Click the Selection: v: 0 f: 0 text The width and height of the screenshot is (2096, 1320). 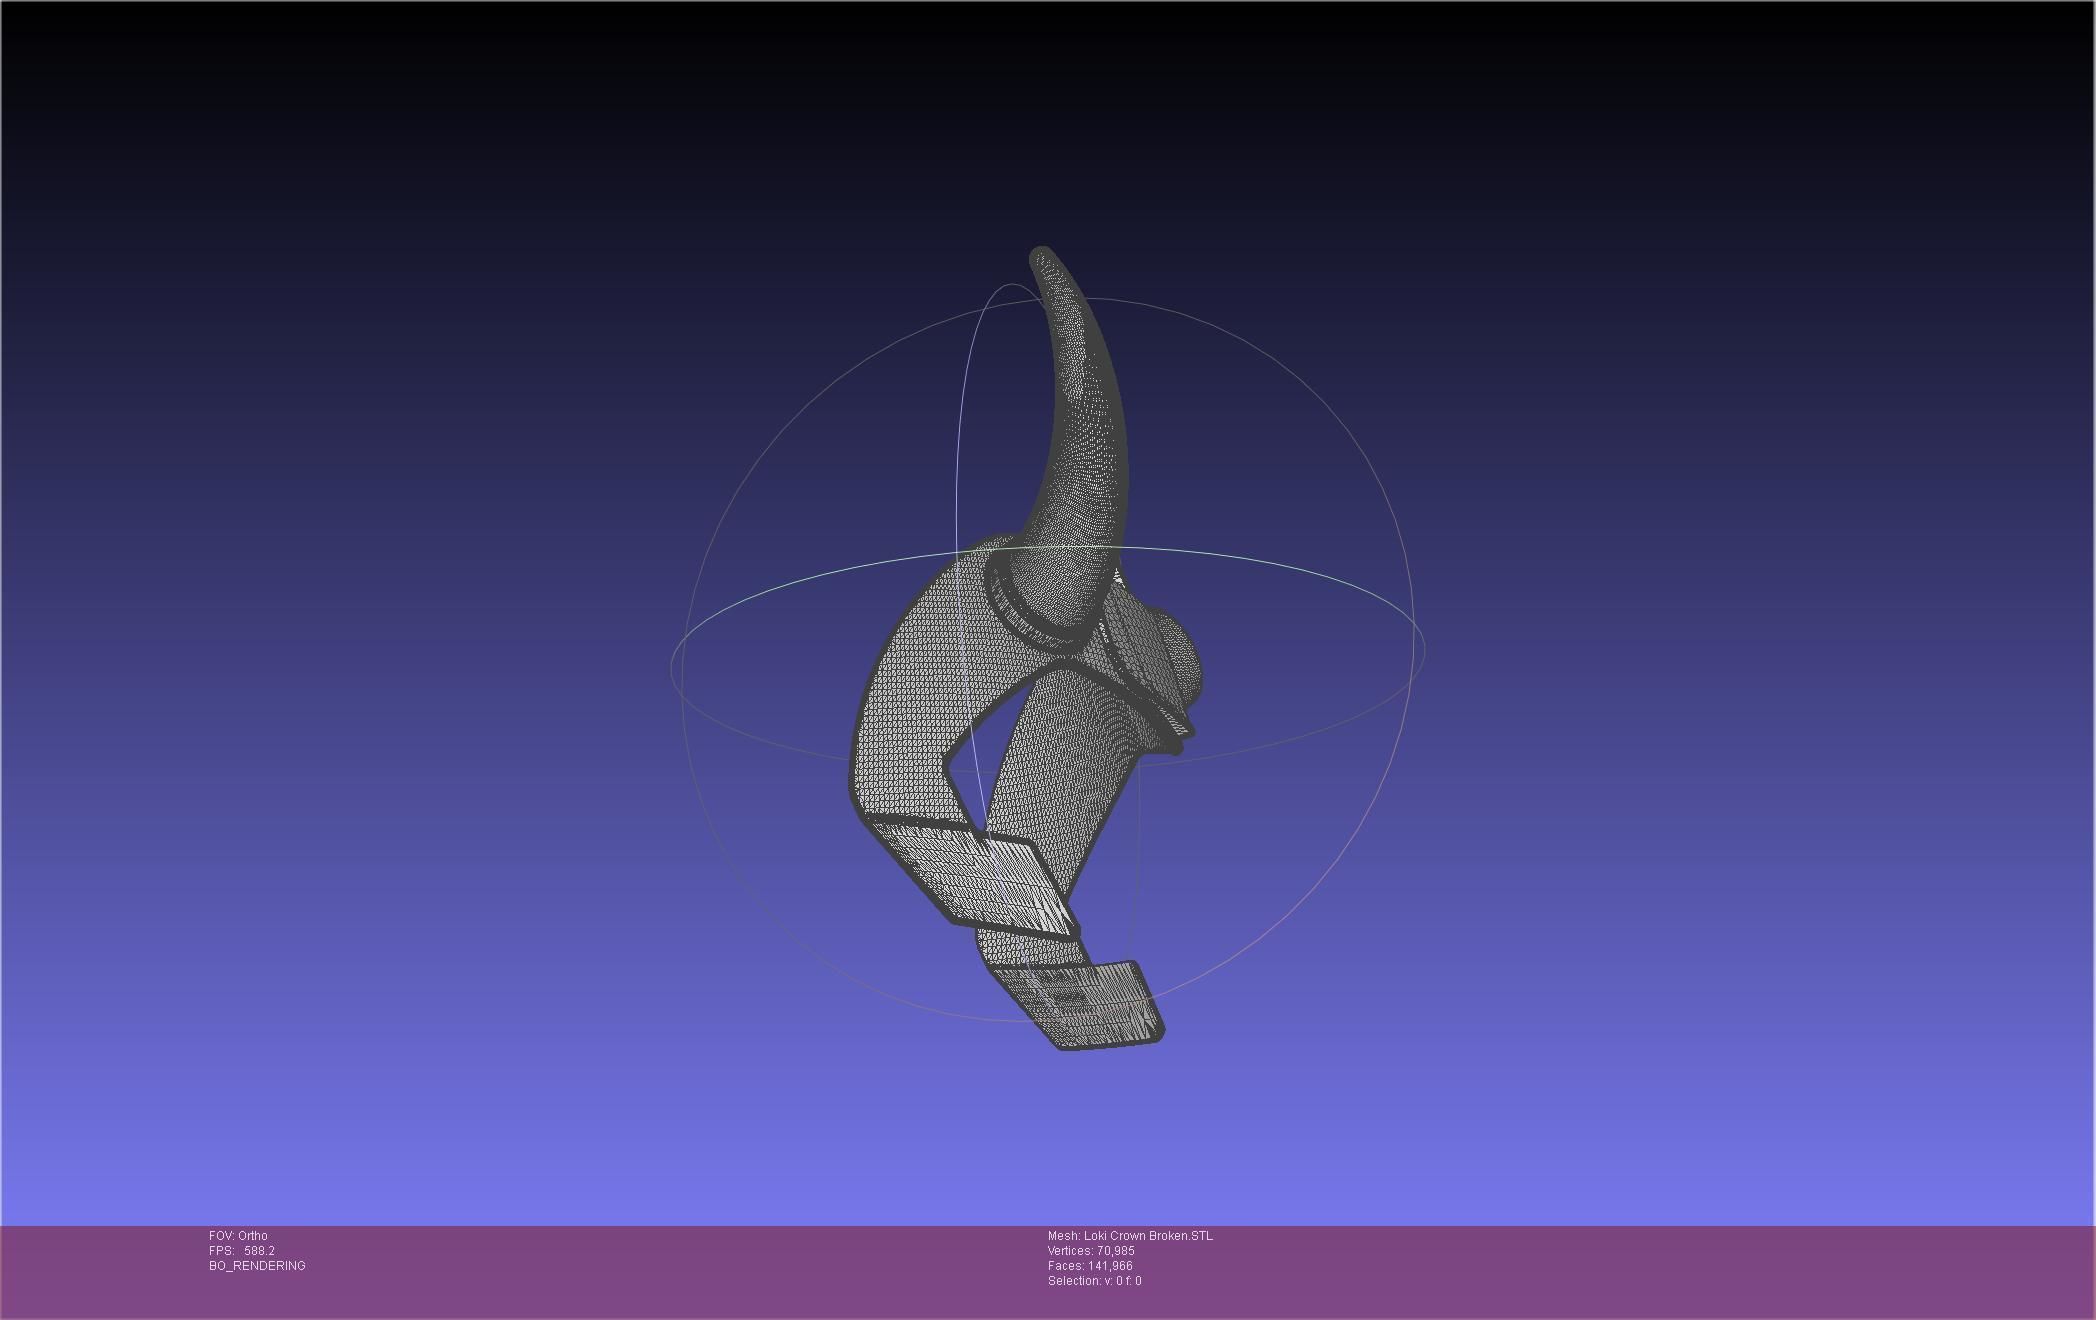click(1094, 1281)
